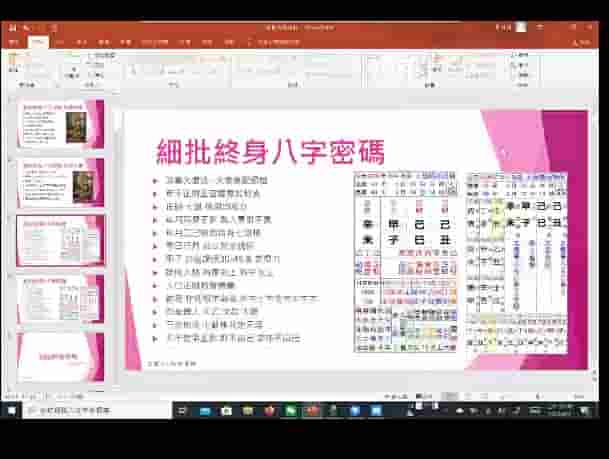Switch to the Transitions ribbon tab
Viewport: 609px width, 459px height.
pyautogui.click(x=104, y=42)
